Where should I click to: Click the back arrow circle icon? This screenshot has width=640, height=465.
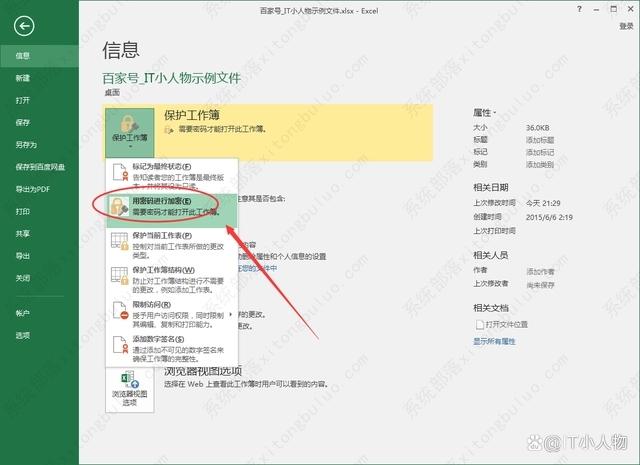(25, 26)
